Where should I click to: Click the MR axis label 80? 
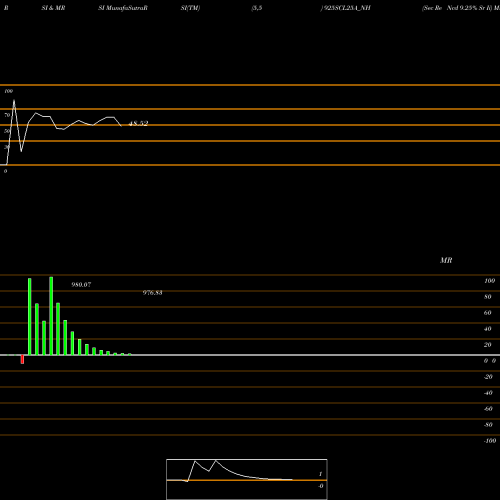488,297
